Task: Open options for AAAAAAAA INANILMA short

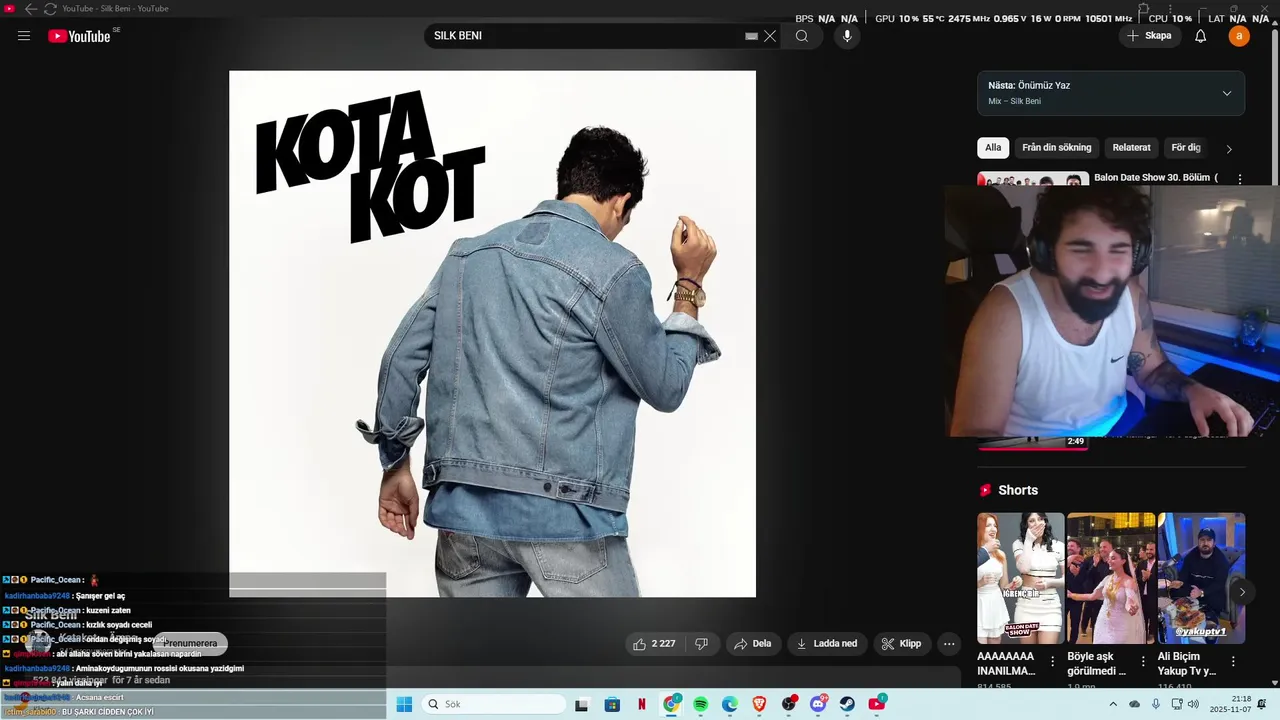Action: 1052,662
